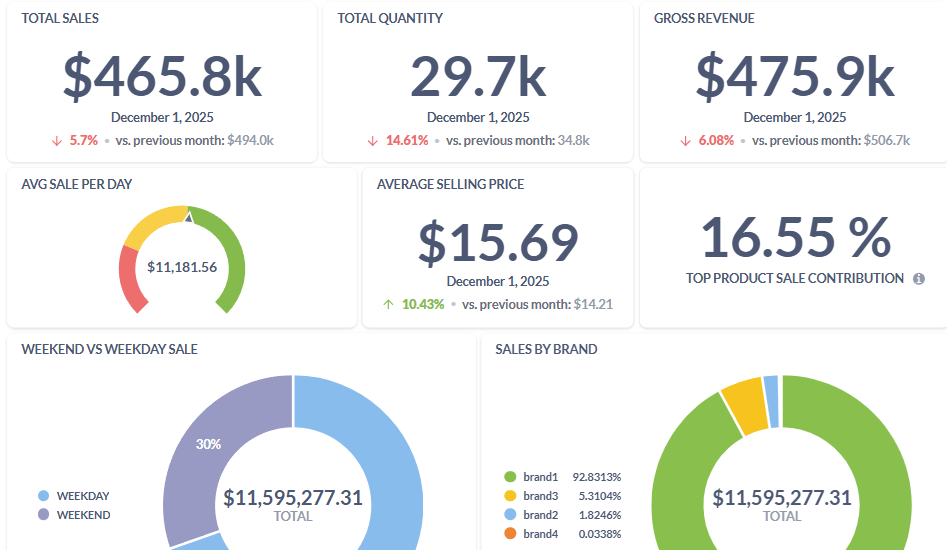Click the blue brand2 legend dot

click(510, 515)
